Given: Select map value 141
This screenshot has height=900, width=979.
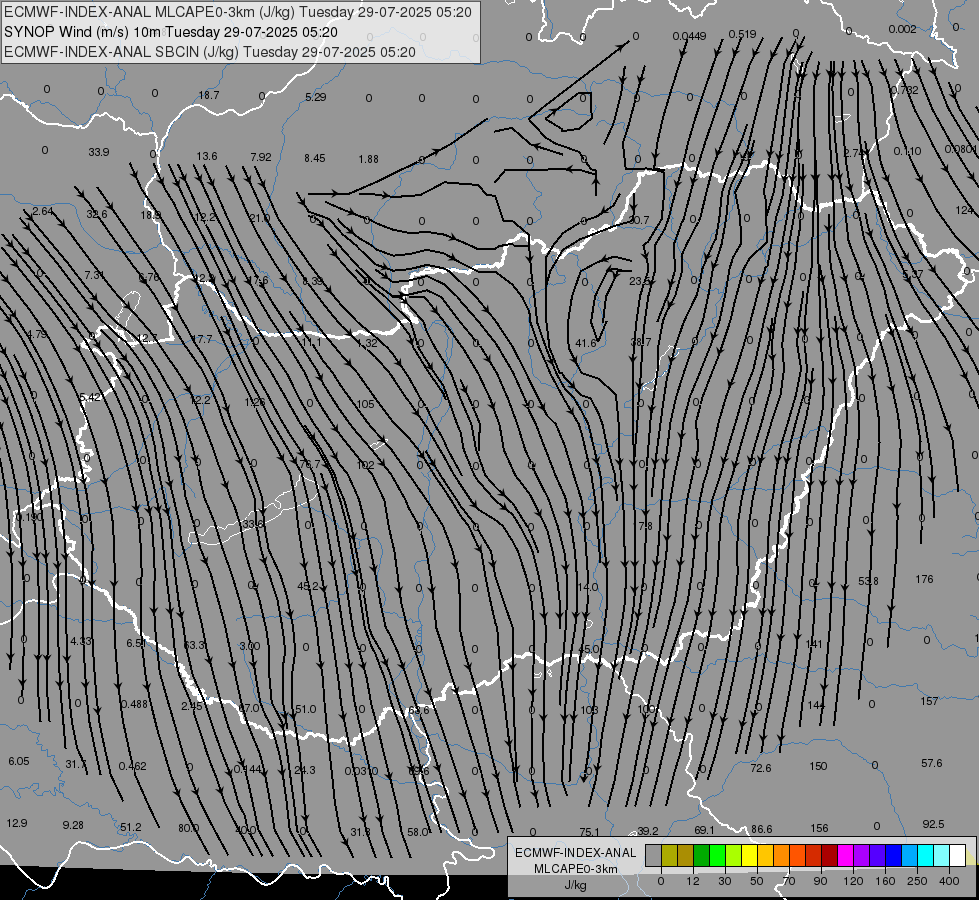Looking at the screenshot, I should click(x=814, y=643).
